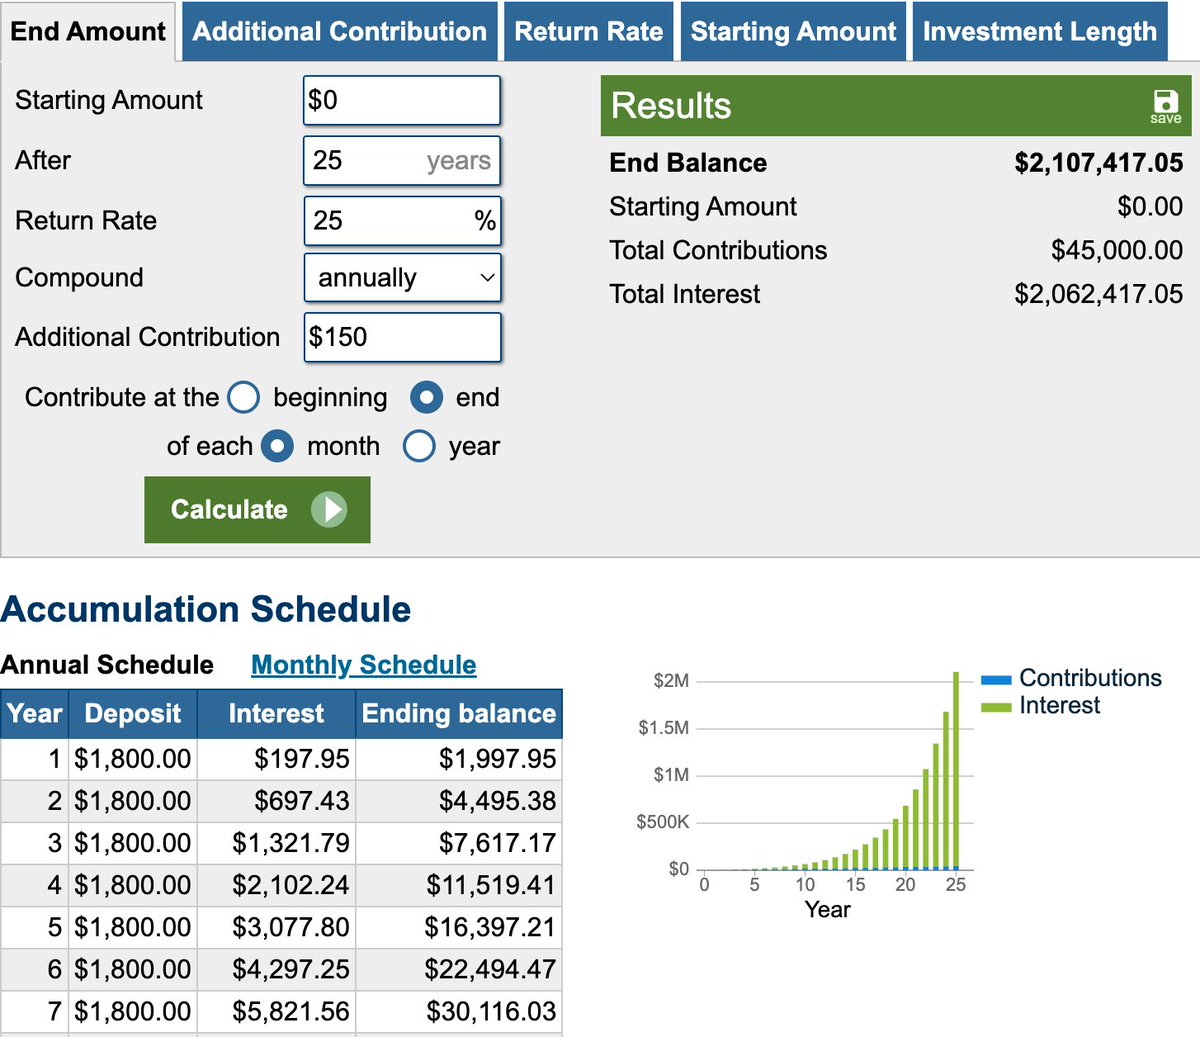Focus the After years input field
This screenshot has width=1200, height=1037.
pos(402,160)
